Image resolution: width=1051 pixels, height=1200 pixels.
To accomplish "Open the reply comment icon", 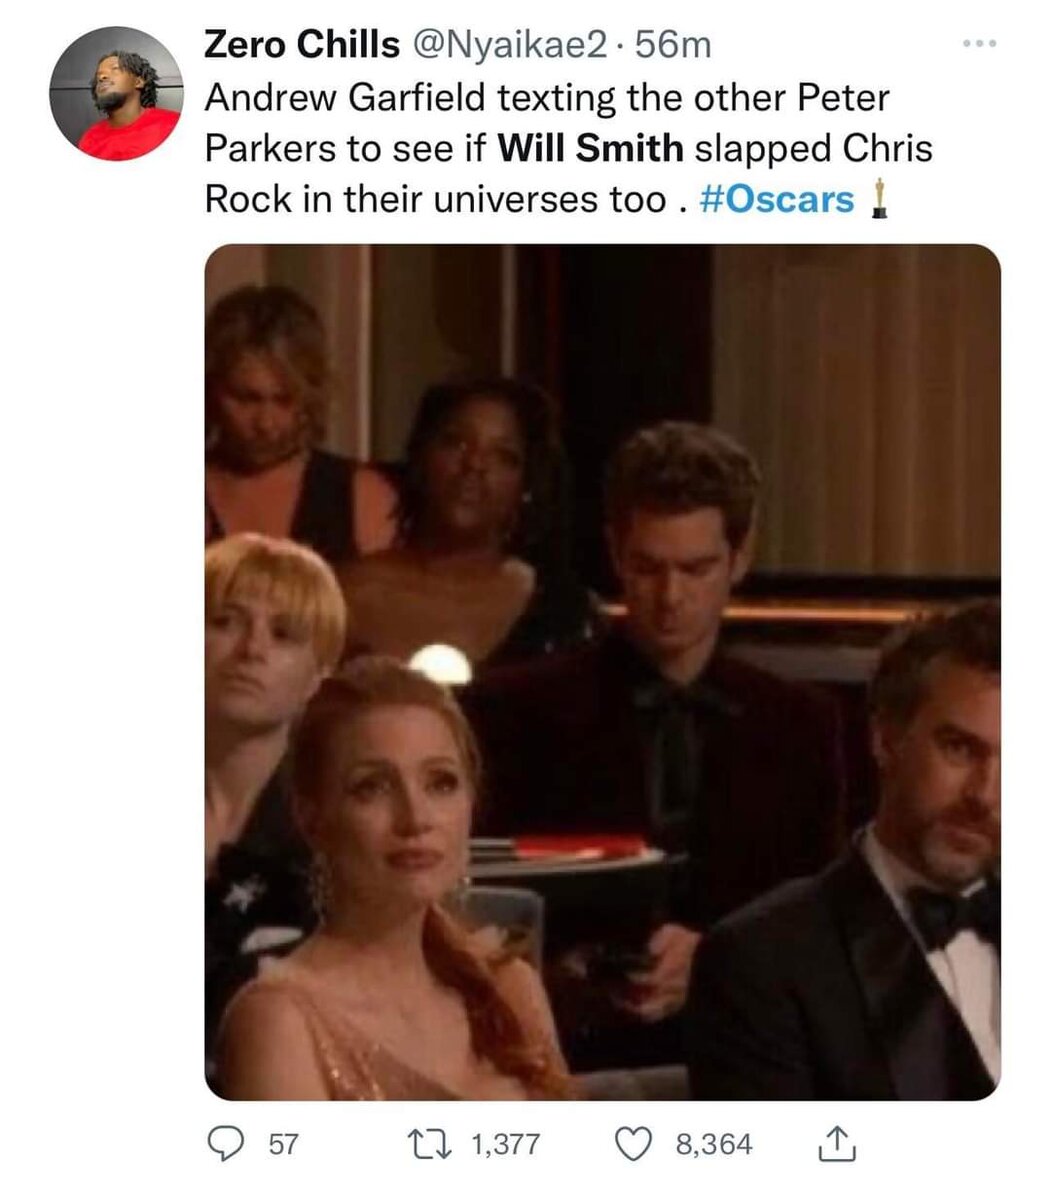I will click(227, 1143).
